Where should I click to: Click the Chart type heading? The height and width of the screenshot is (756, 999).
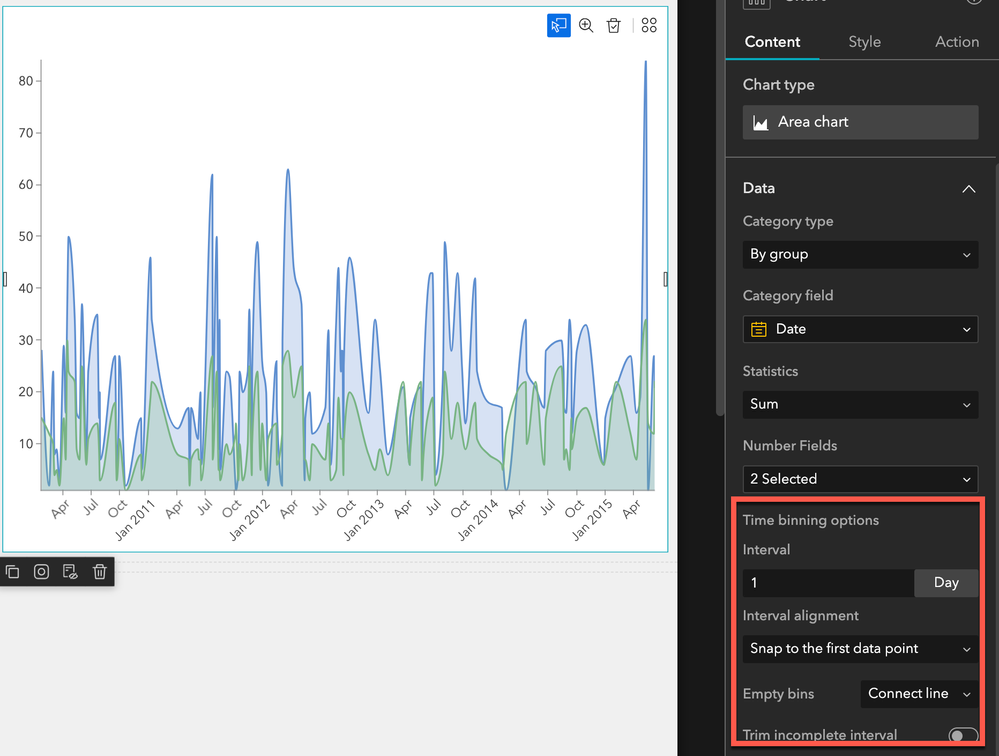tap(779, 85)
